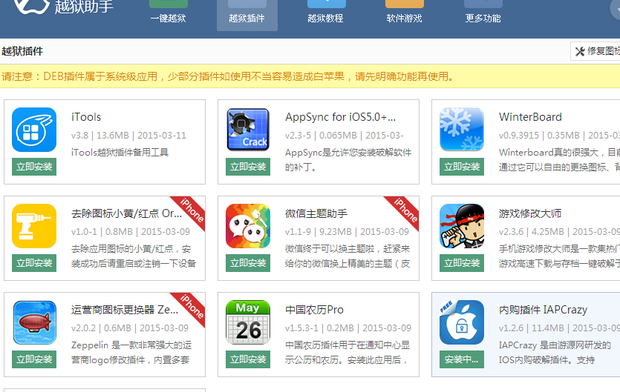620x392 pixels.
Task: Click the 越狱插件 section heading
Action: (22, 51)
